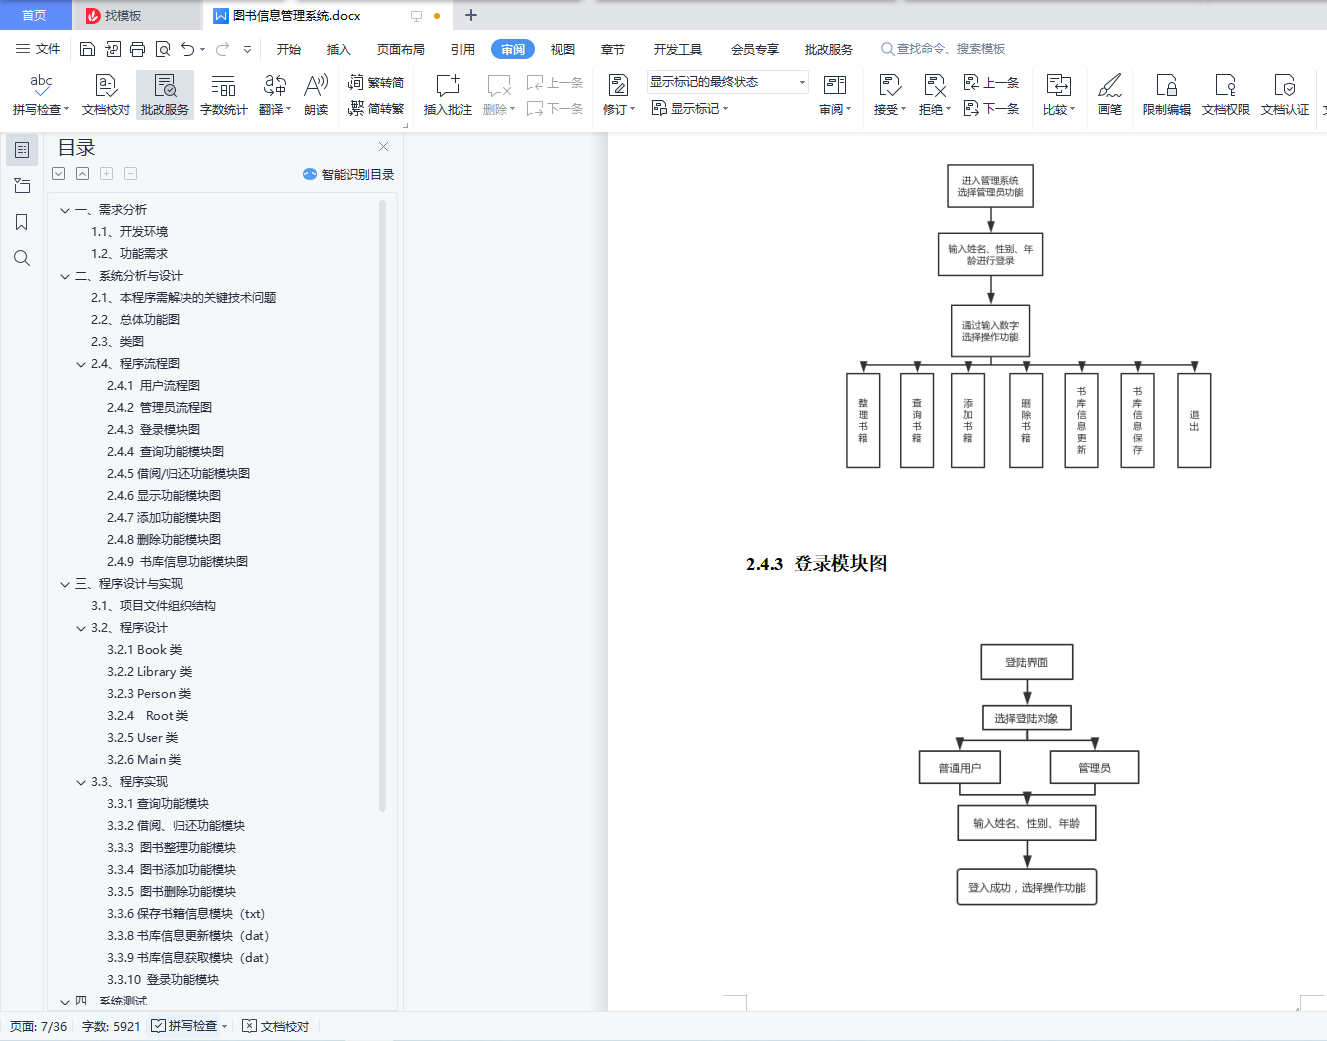
Task: Switch to the 开始 ribbon tab
Action: tap(289, 49)
